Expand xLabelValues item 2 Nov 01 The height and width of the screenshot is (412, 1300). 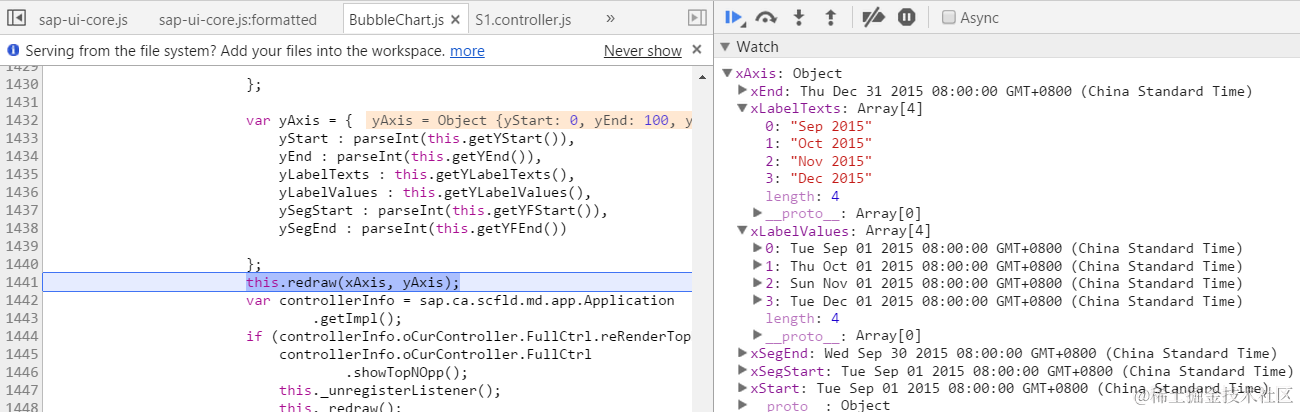click(757, 283)
